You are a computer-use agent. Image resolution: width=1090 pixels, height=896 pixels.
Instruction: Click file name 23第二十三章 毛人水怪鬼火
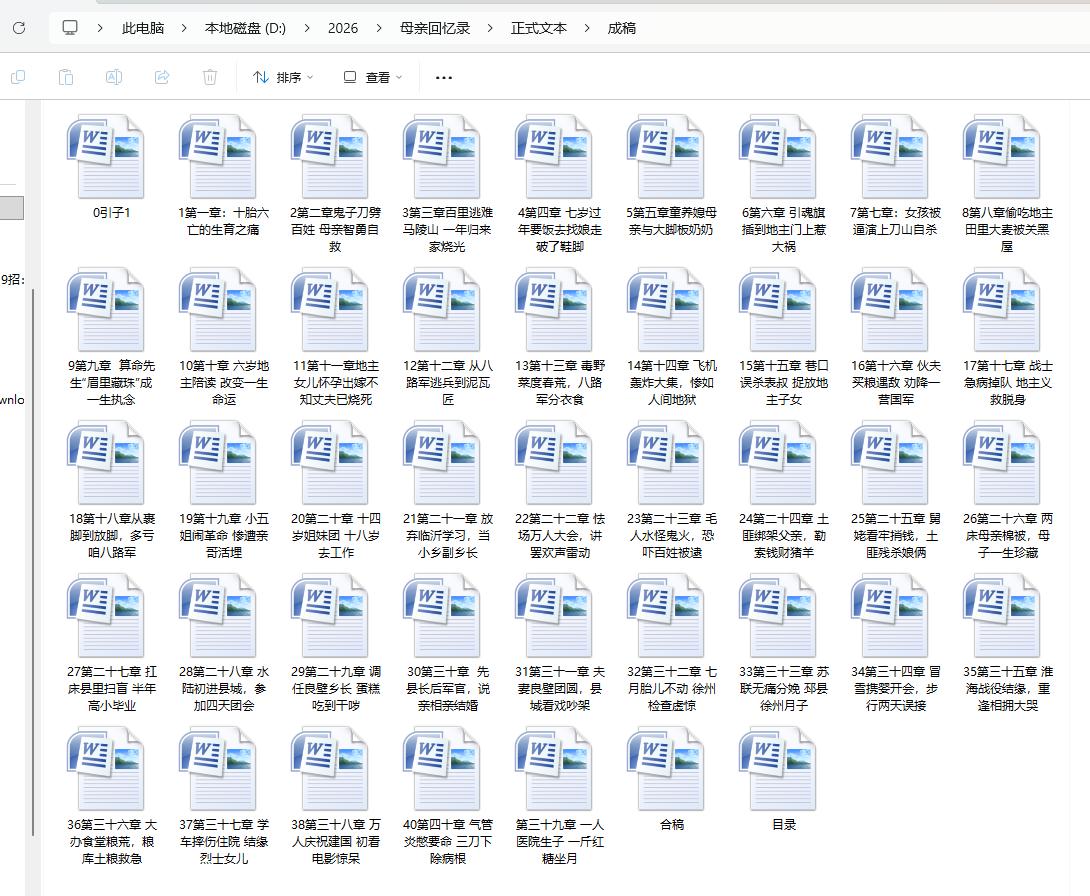point(672,535)
